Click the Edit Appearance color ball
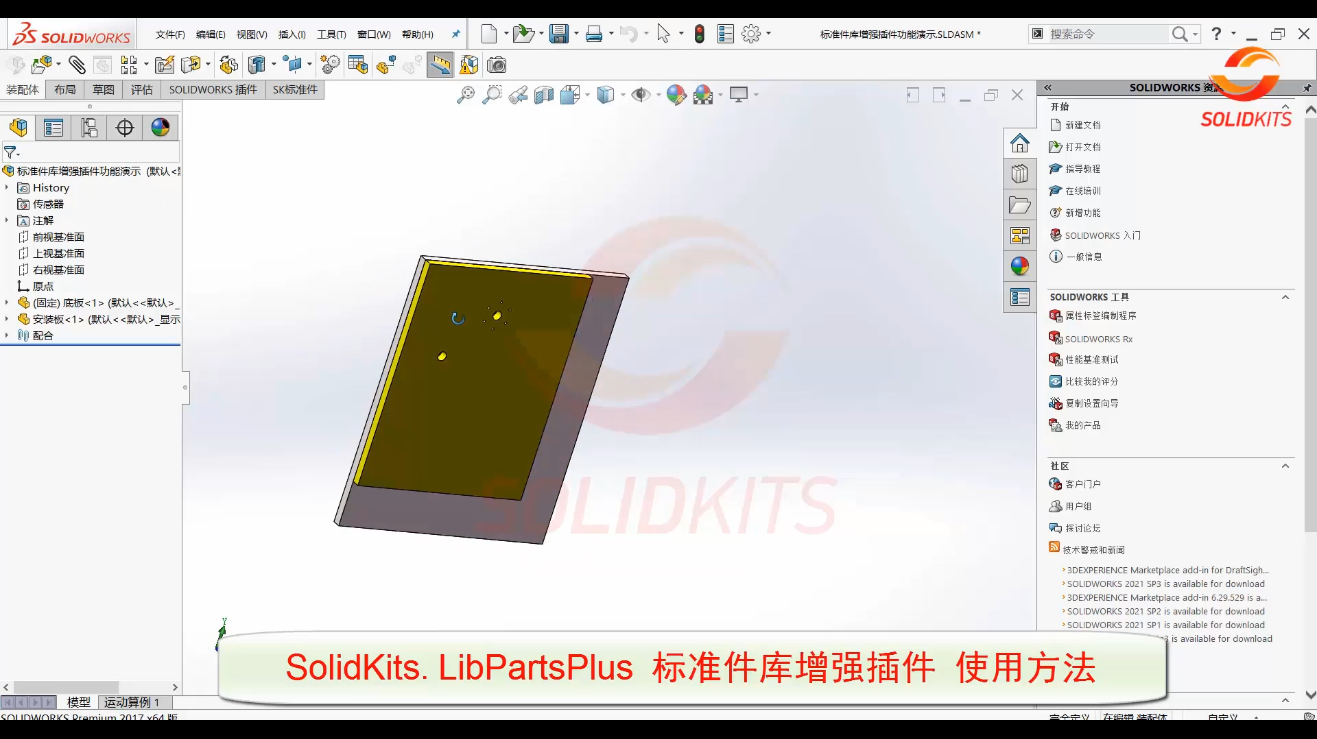 tap(677, 95)
